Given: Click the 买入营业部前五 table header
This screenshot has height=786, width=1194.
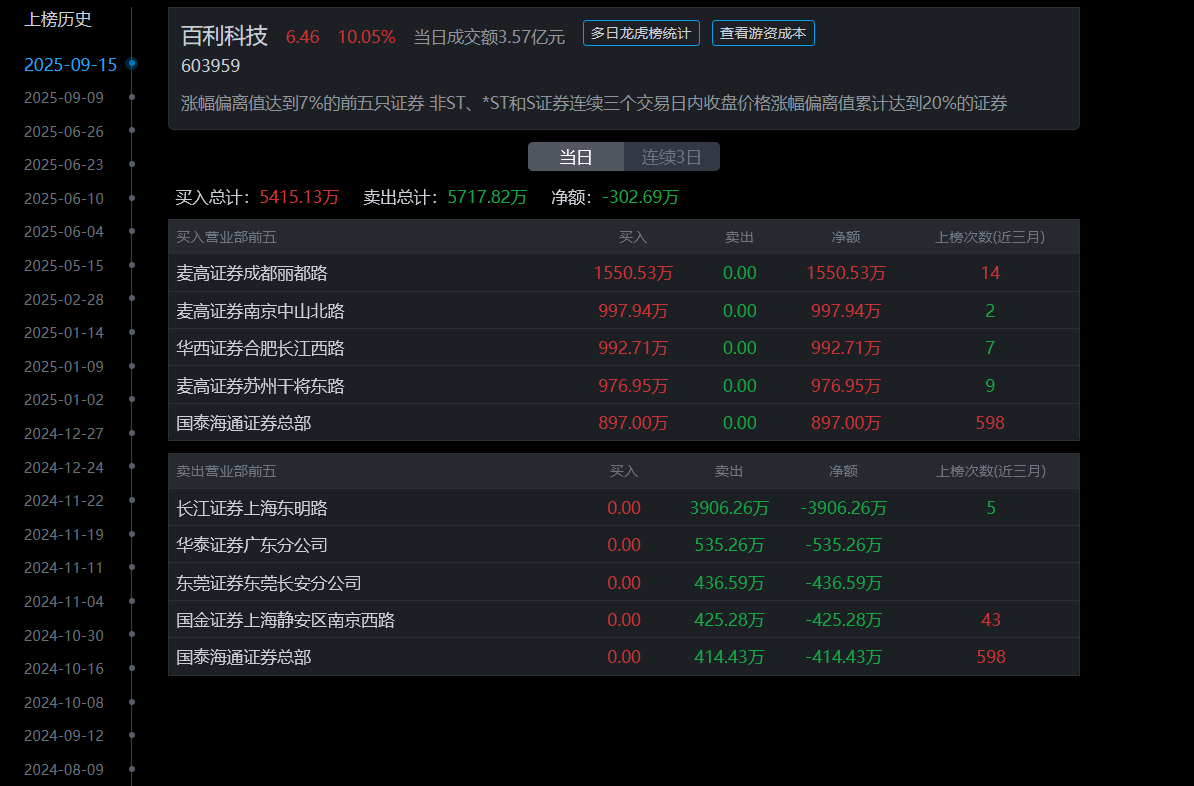Looking at the screenshot, I should 226,238.
